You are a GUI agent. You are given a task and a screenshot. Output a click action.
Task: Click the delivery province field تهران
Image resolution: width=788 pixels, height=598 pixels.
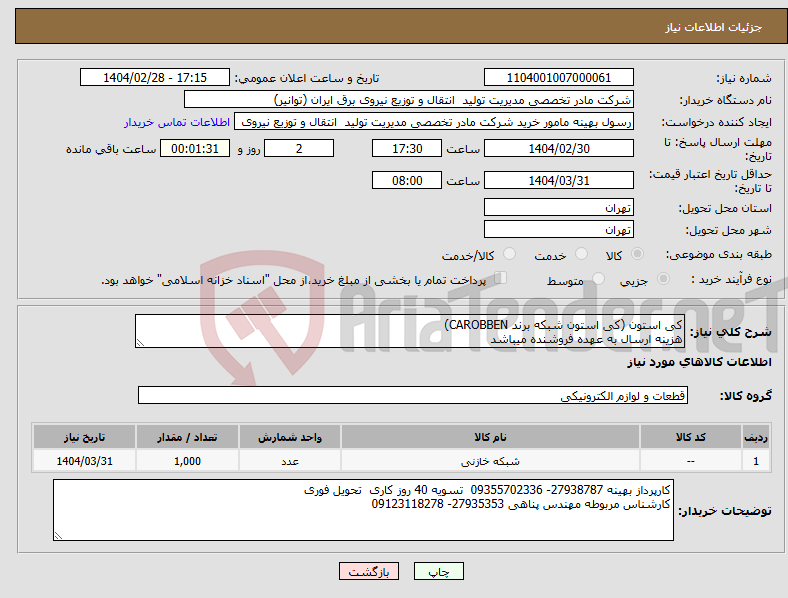point(558,207)
